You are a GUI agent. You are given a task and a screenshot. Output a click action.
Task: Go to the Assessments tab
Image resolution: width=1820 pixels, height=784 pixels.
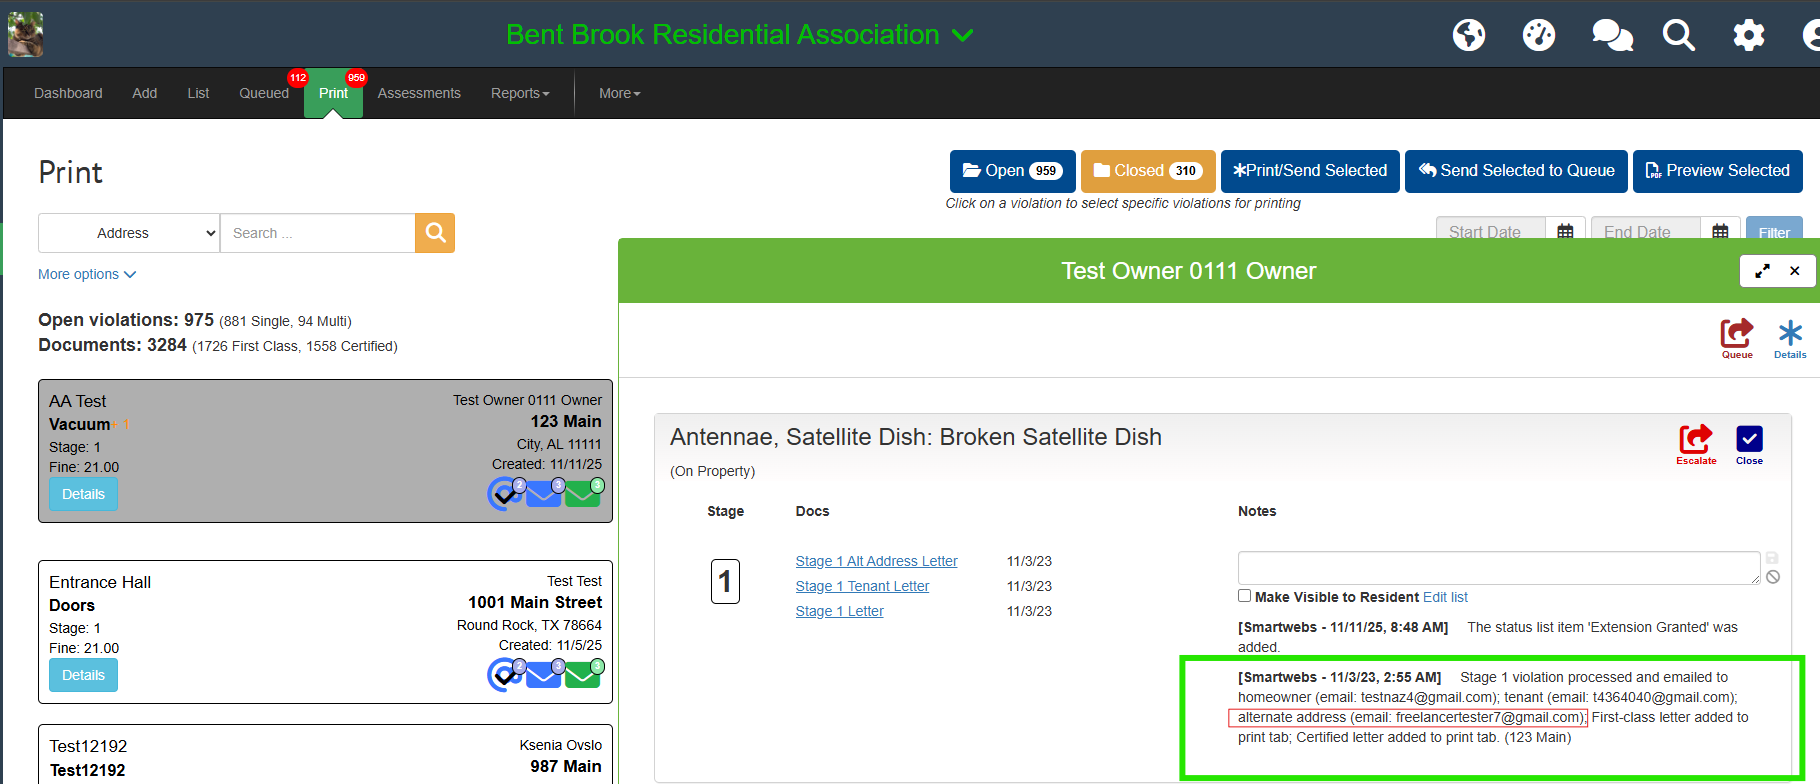pyautogui.click(x=419, y=93)
